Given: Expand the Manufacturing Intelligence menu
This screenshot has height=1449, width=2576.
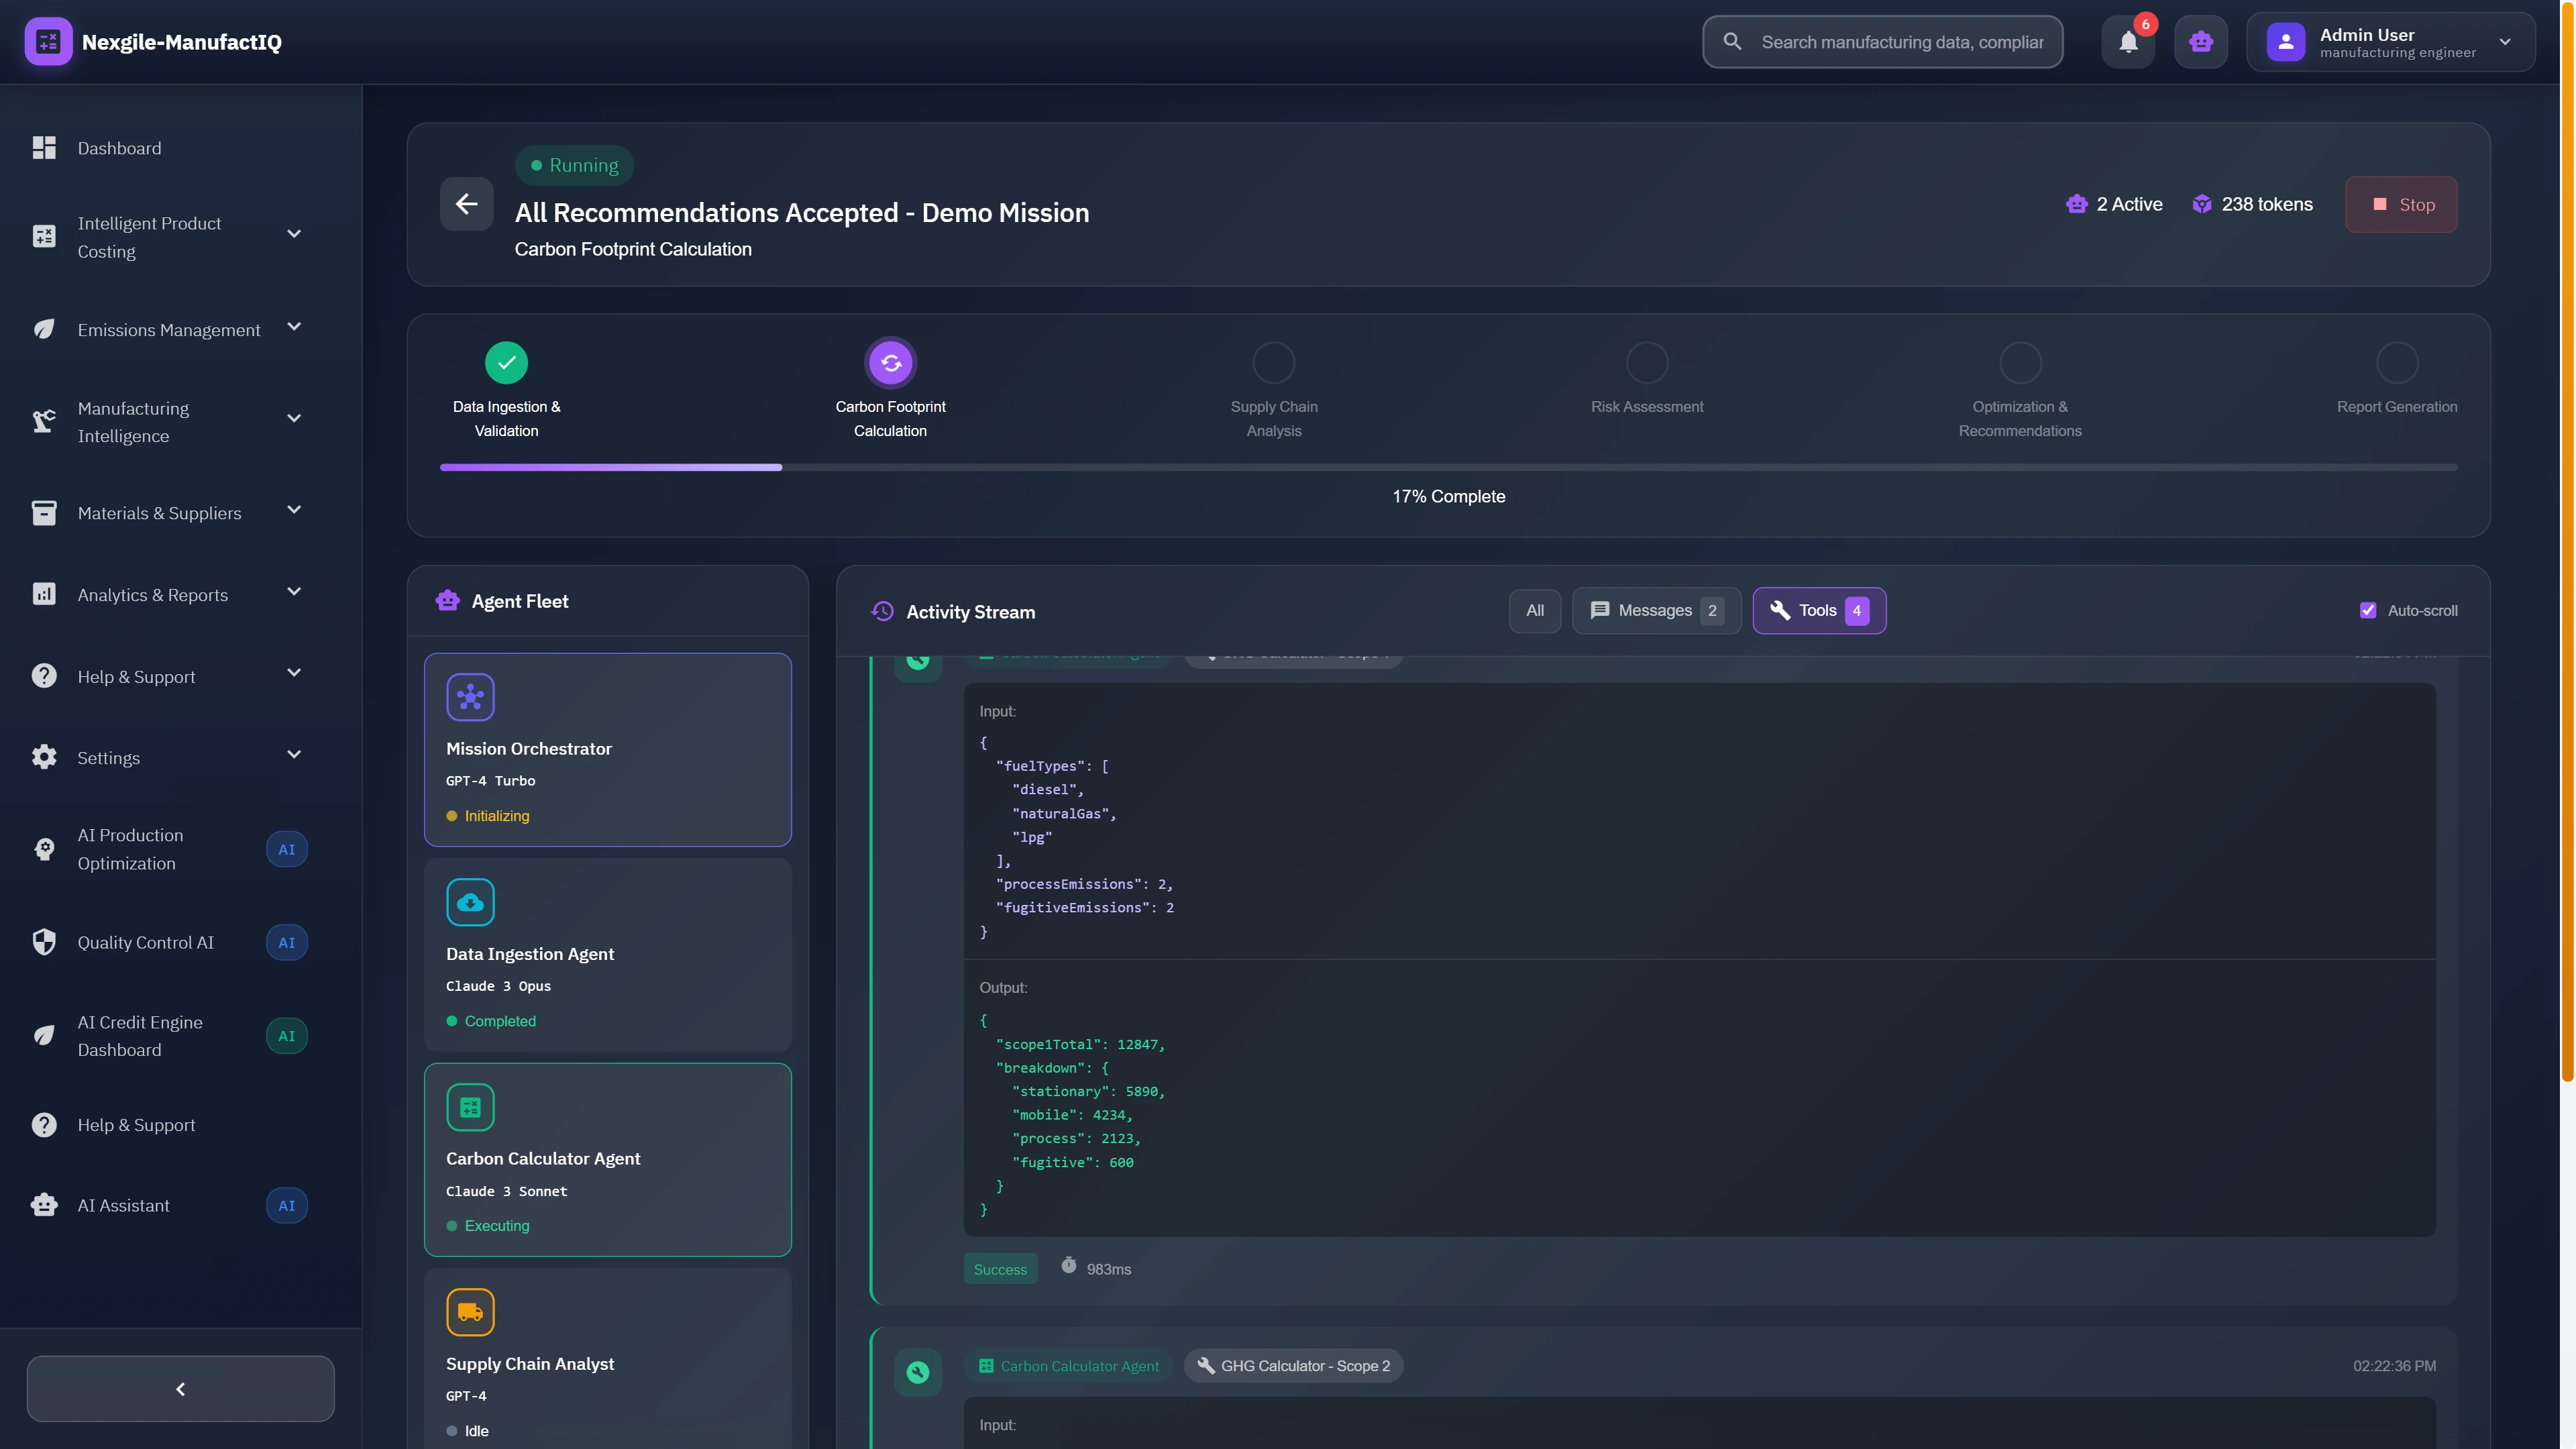Looking at the screenshot, I should (294, 418).
